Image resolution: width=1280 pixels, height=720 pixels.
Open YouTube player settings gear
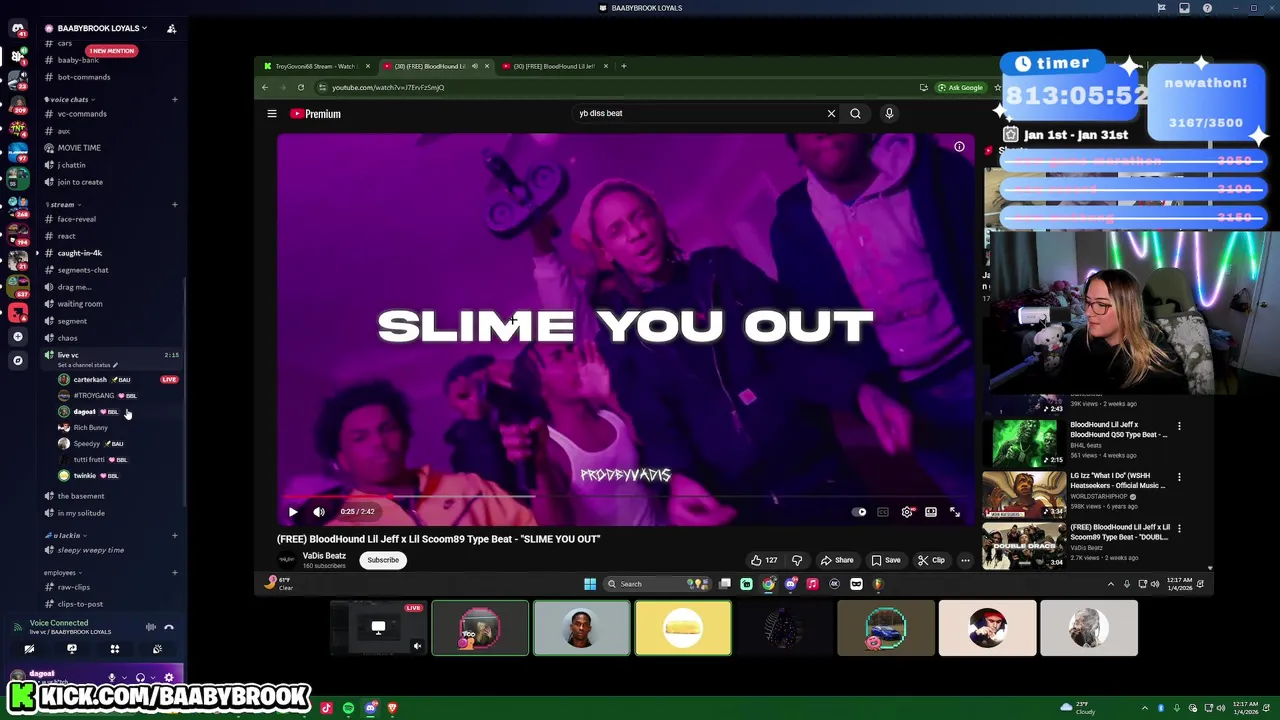[907, 512]
